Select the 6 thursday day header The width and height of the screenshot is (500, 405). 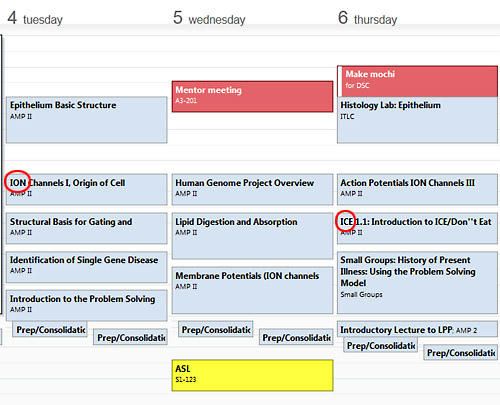point(367,18)
